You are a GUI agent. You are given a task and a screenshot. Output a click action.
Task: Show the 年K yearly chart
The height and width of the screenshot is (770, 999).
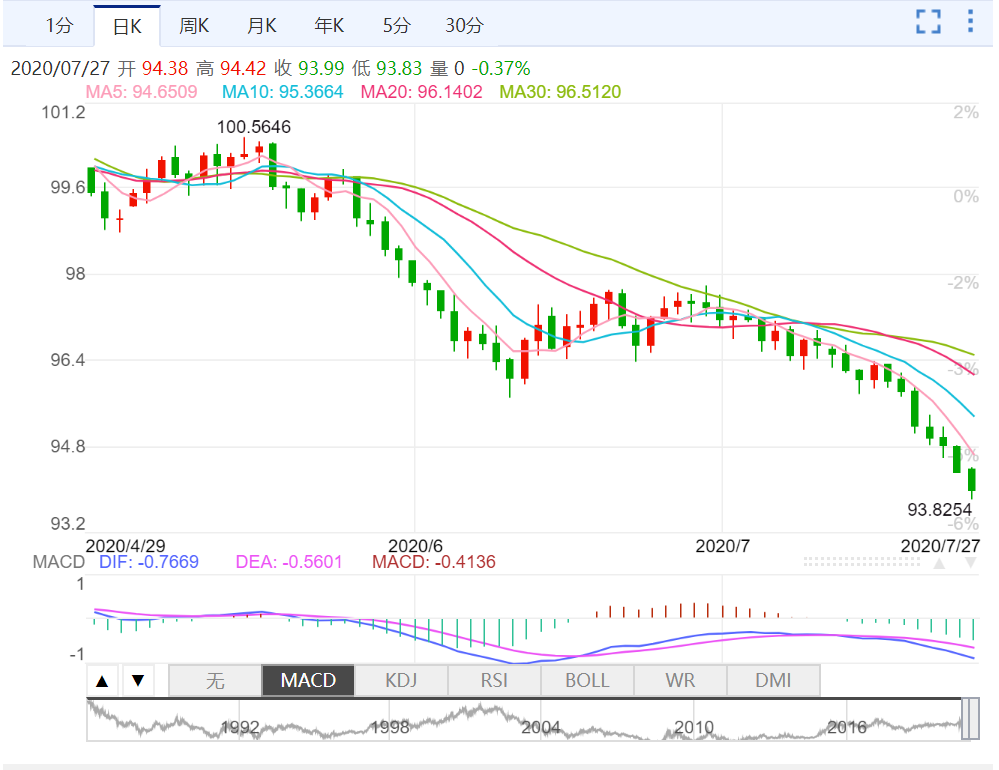[x=329, y=25]
